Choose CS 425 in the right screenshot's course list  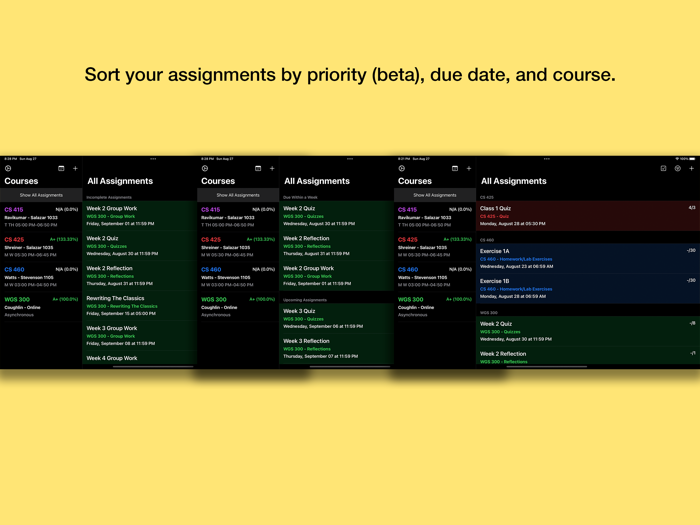[435, 247]
